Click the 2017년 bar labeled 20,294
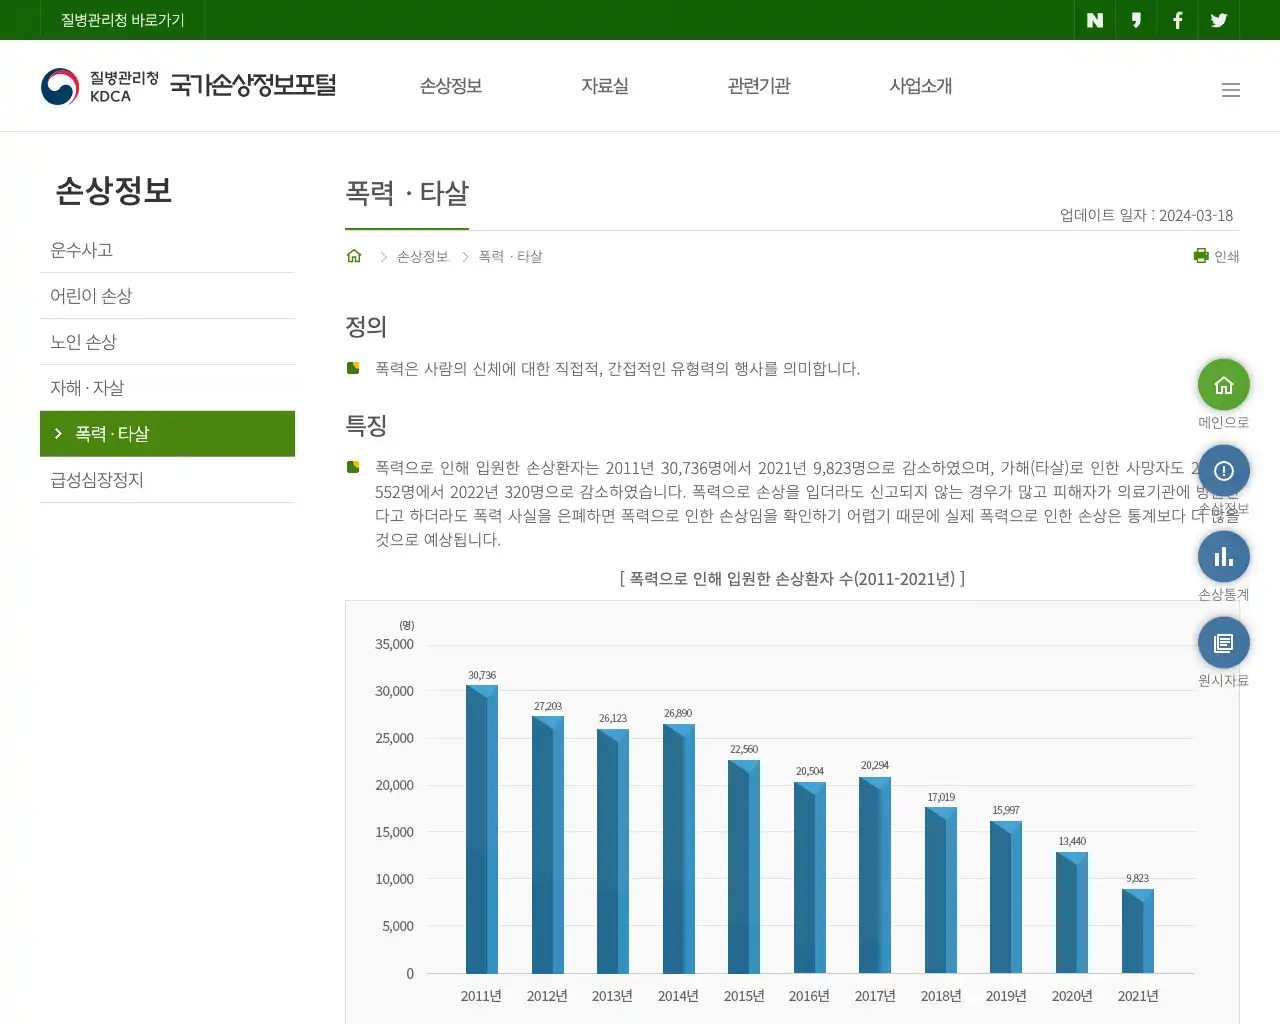Viewport: 1280px width, 1024px height. click(875, 875)
